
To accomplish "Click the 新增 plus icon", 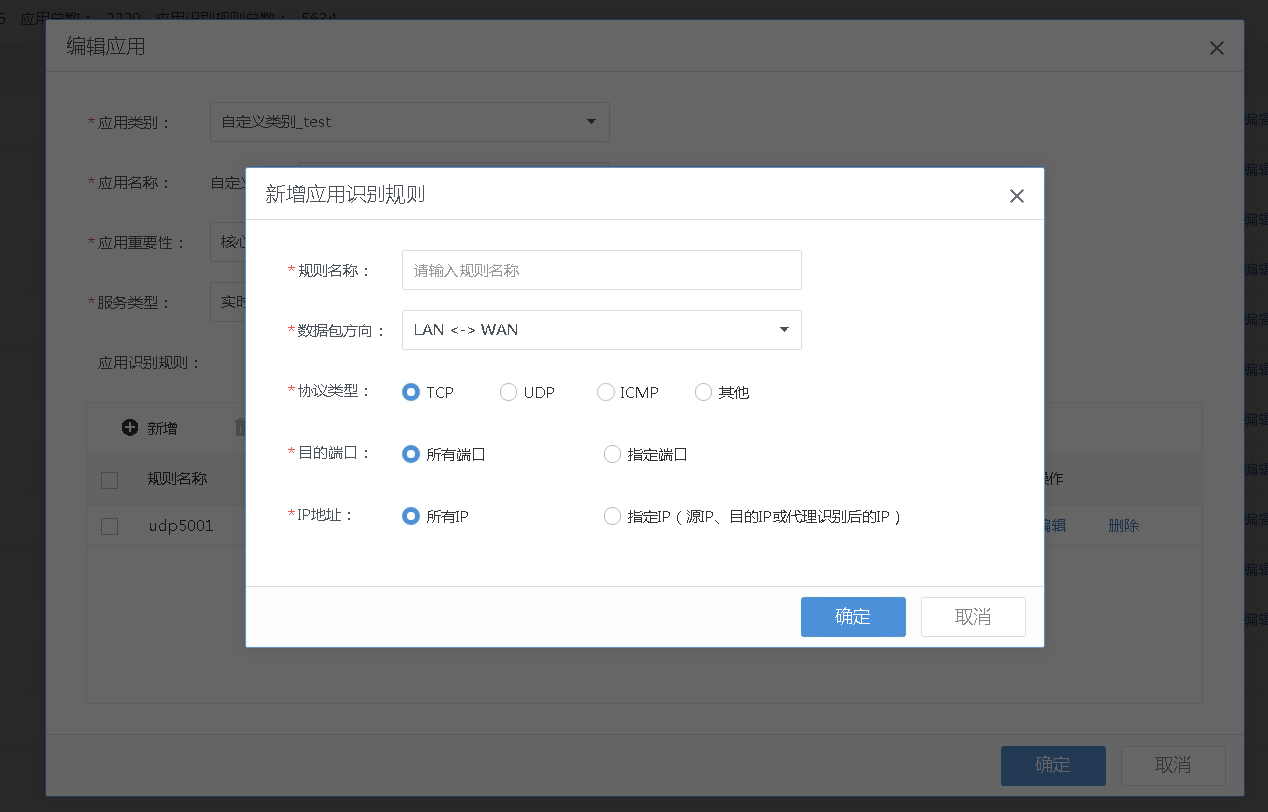I will [130, 428].
